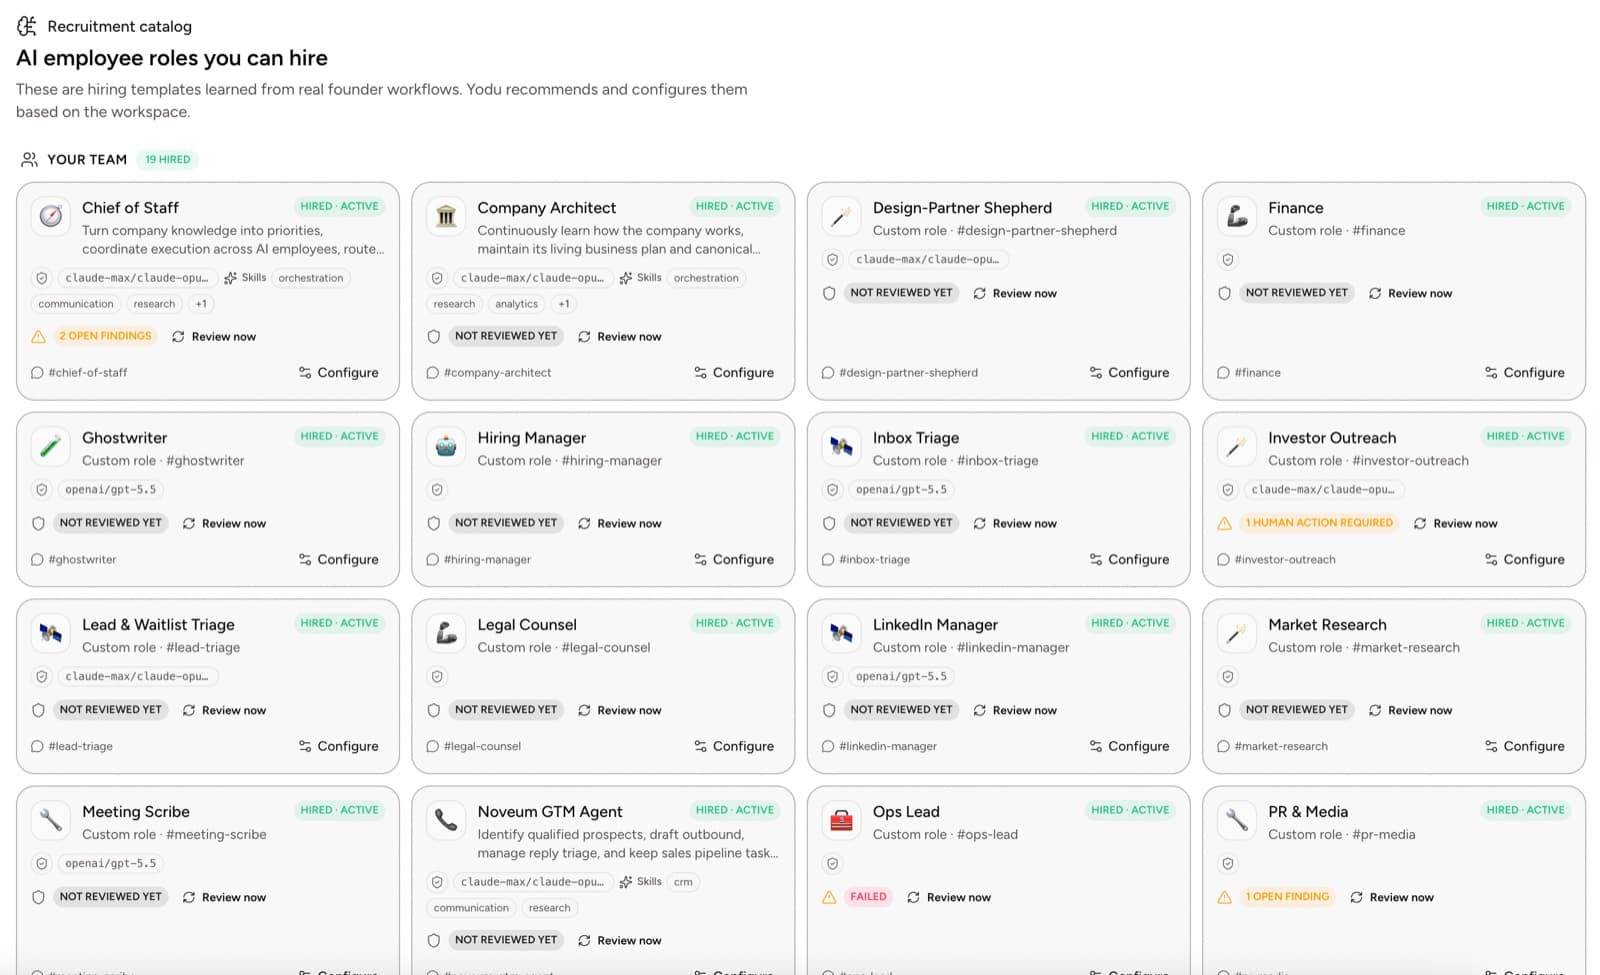Click the orchestration skill tag on Chief of Staff

310,278
